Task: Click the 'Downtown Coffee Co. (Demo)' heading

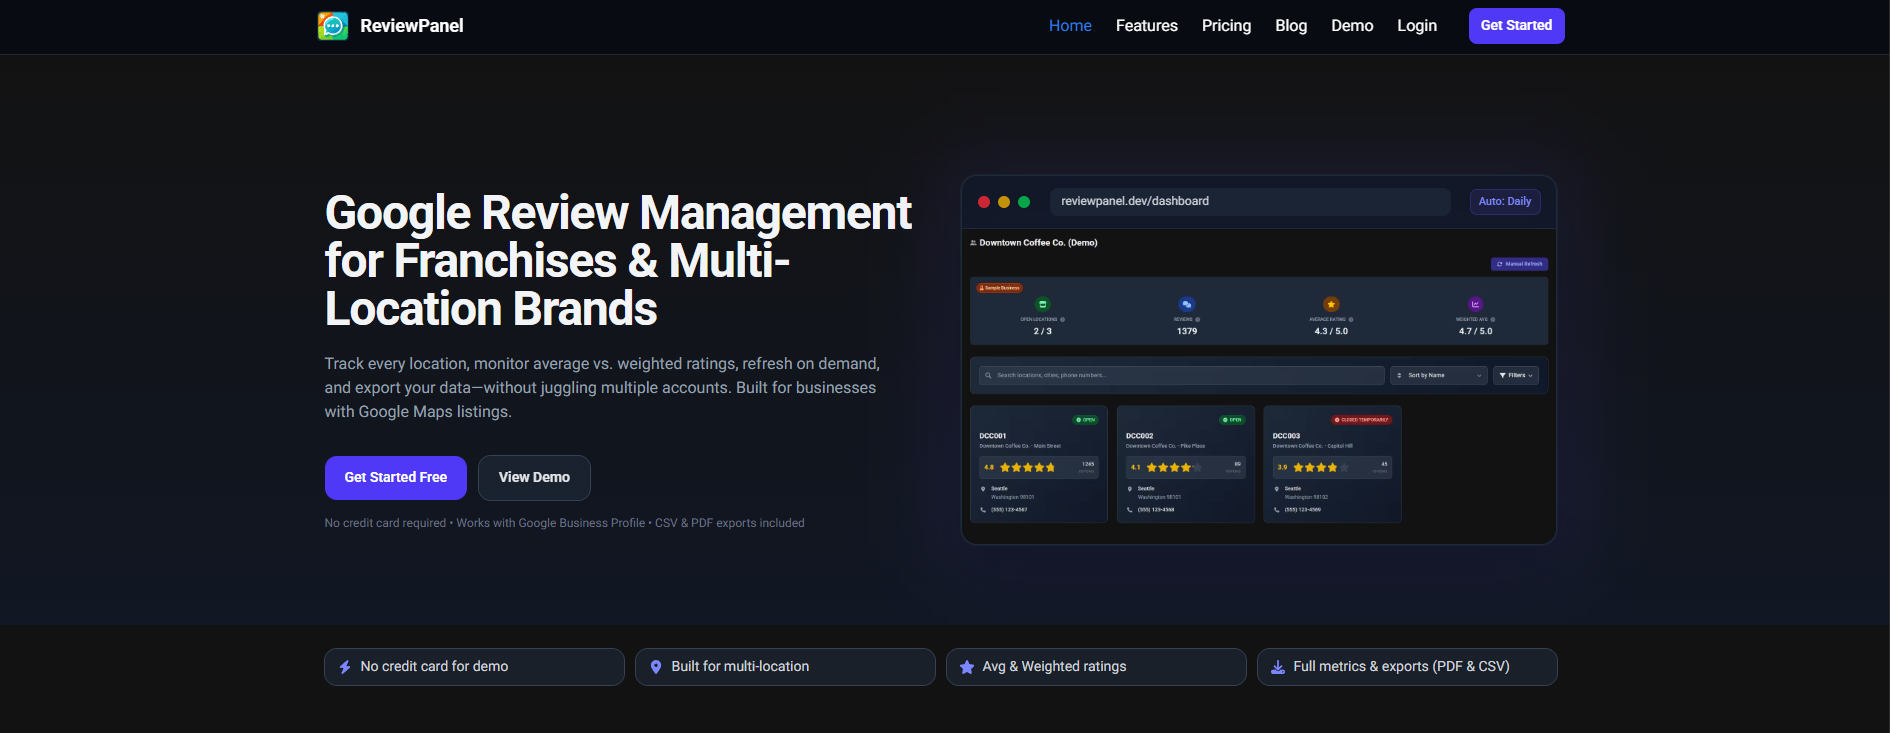Action: click(1038, 243)
